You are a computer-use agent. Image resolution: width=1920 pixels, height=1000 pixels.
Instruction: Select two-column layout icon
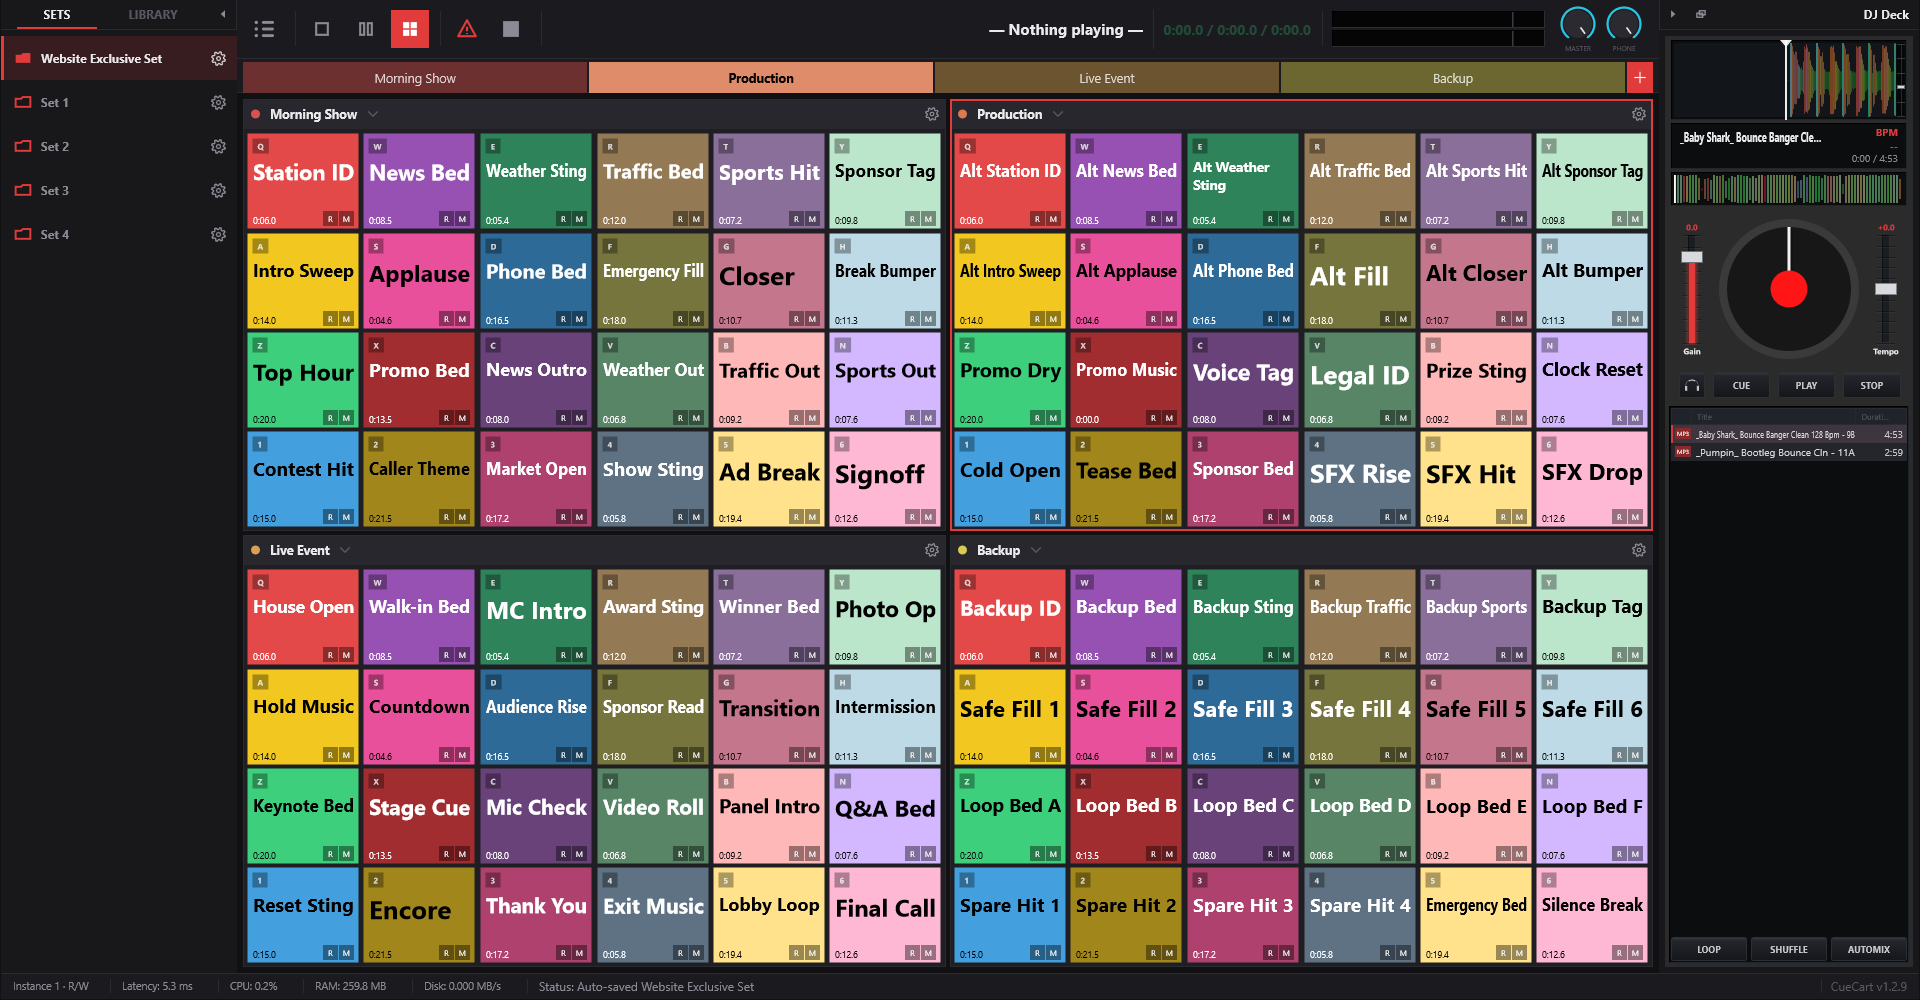click(x=366, y=29)
